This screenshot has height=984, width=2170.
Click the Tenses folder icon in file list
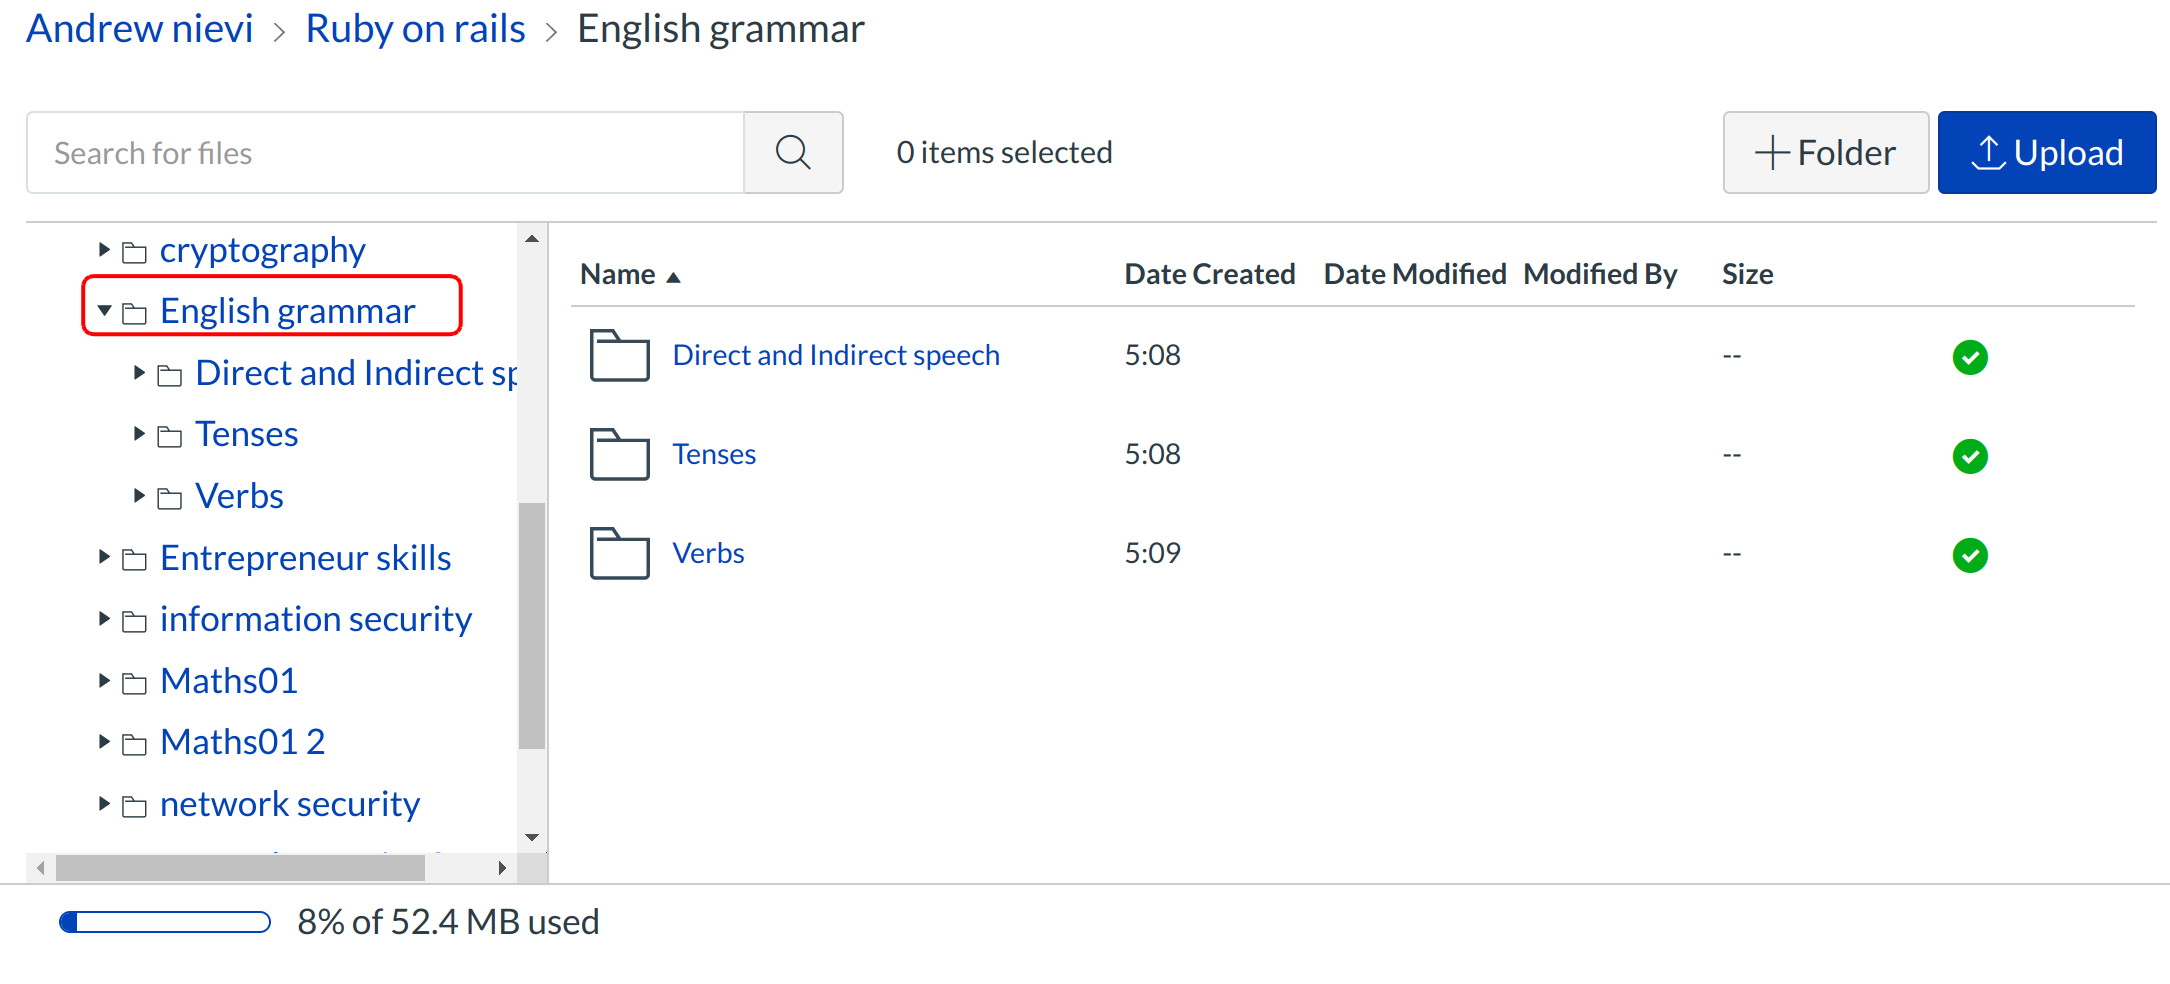tap(619, 454)
